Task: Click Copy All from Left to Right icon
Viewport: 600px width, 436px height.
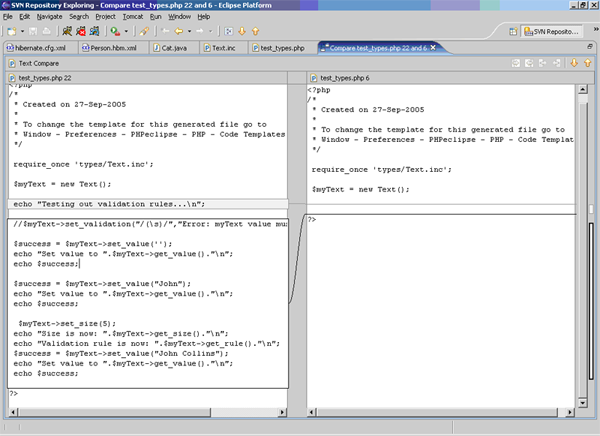Action: tap(516, 63)
